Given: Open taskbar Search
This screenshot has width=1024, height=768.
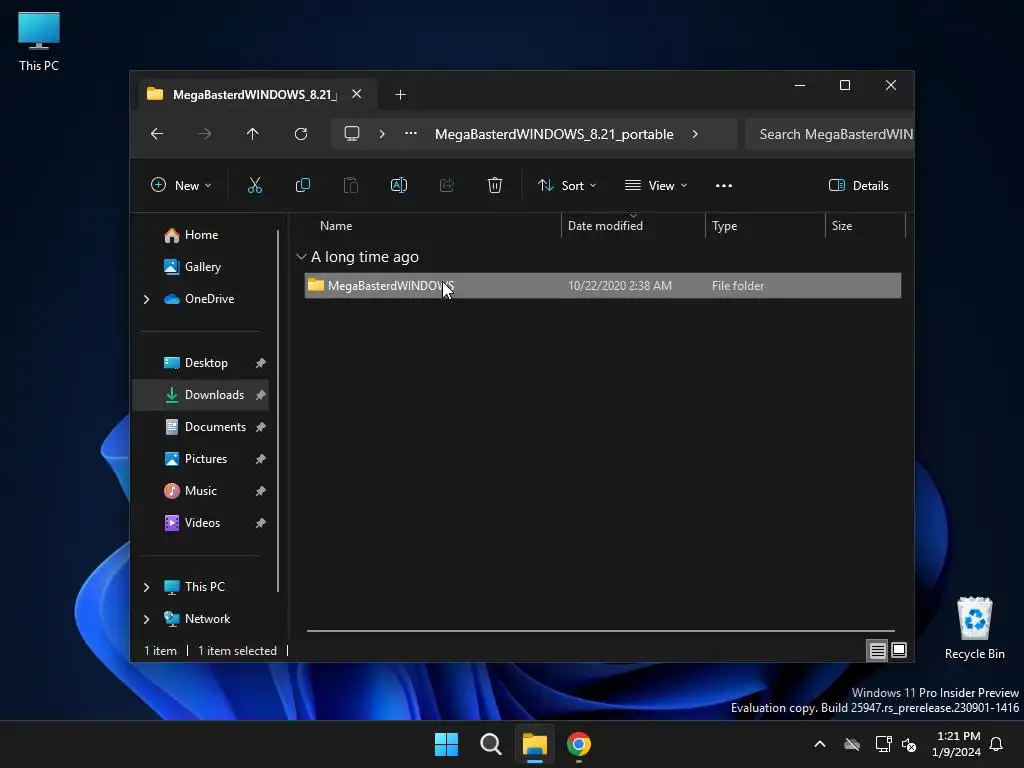Looking at the screenshot, I should pos(490,744).
